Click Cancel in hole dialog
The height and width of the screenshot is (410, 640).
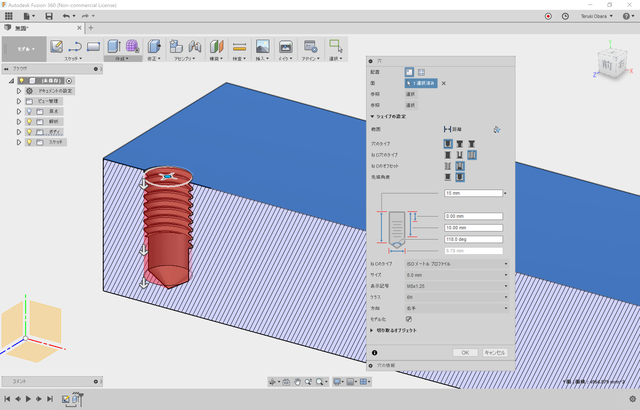(x=495, y=352)
